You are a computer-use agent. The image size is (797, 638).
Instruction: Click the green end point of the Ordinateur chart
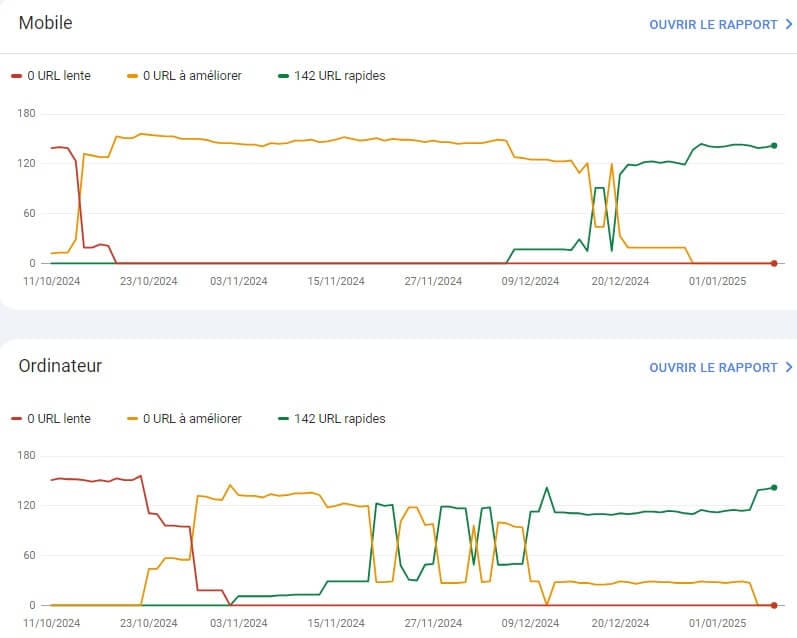coord(774,488)
